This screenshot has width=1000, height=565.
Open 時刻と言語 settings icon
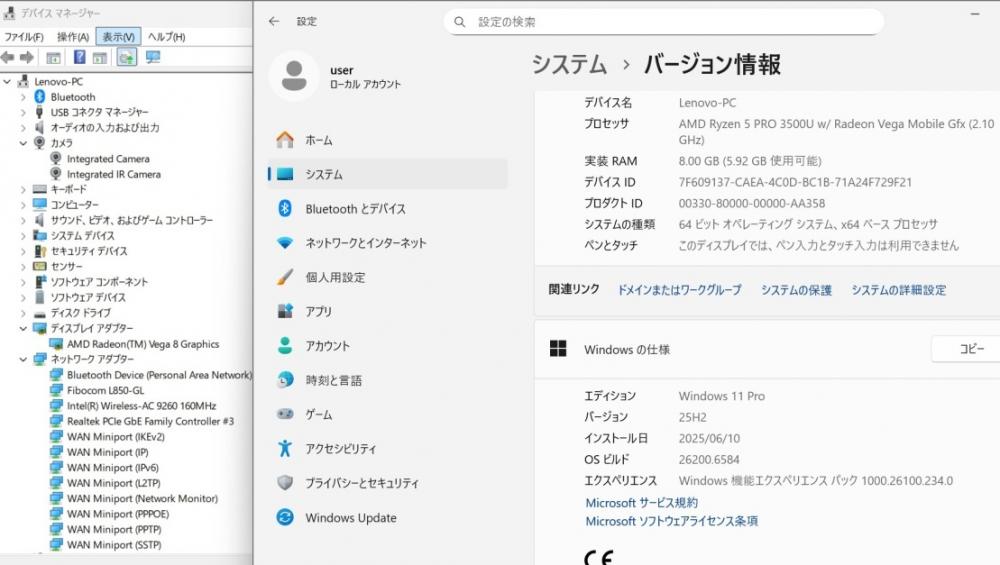click(x=285, y=380)
